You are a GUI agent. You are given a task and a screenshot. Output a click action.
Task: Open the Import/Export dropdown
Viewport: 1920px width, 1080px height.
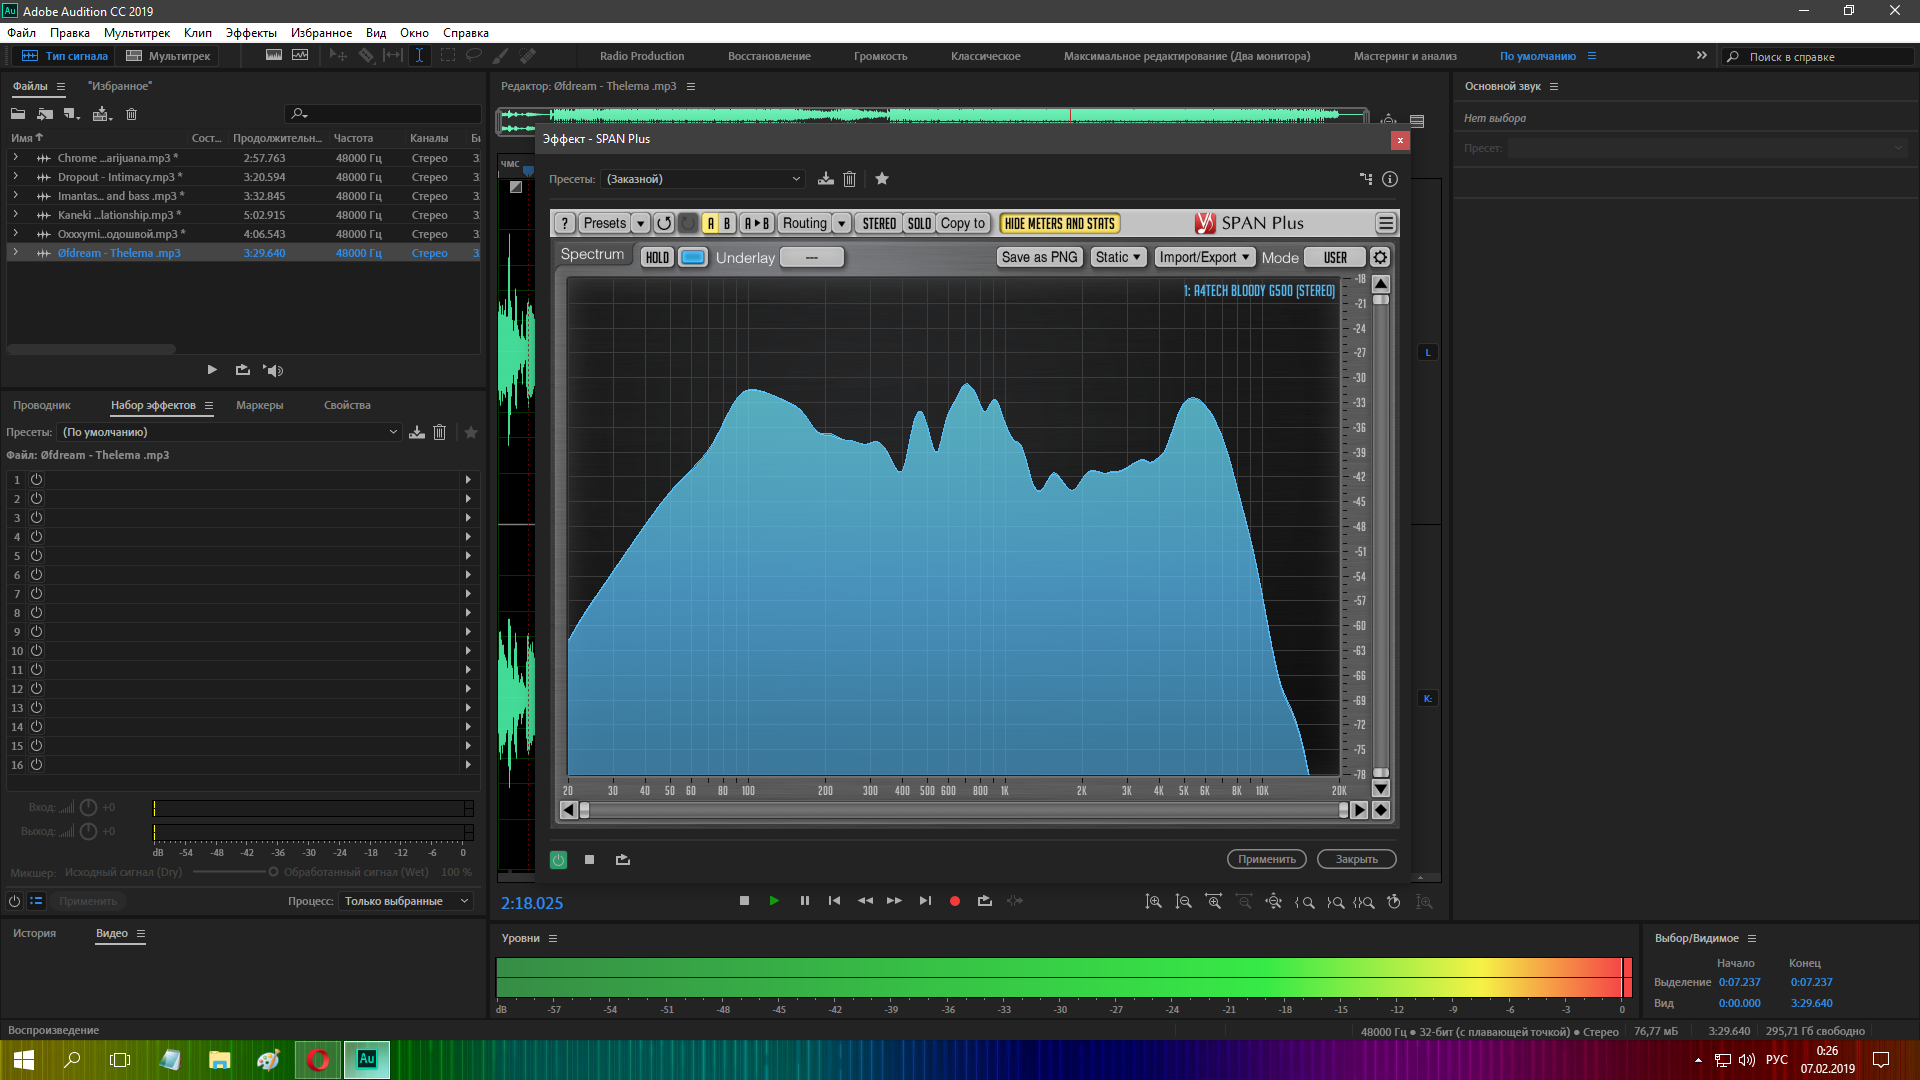1204,257
